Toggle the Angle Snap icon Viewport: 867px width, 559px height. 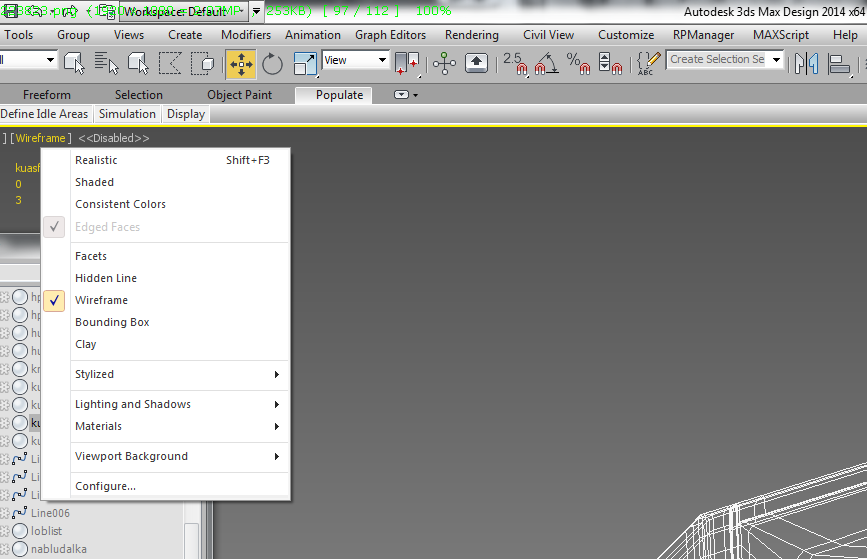(x=547, y=63)
